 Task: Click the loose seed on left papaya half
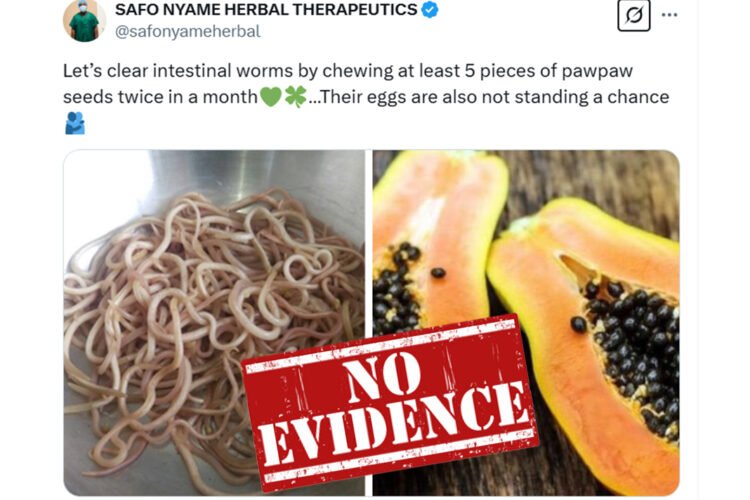pos(438,273)
